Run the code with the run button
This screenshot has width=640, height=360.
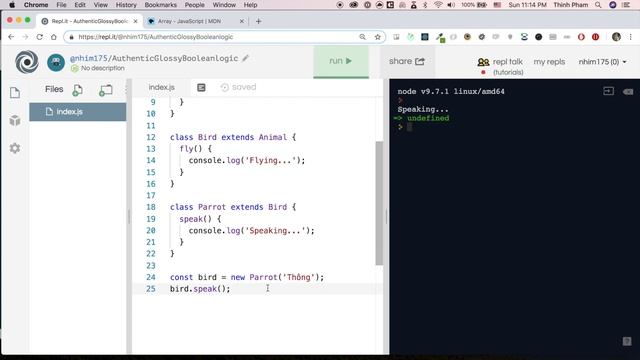click(341, 61)
